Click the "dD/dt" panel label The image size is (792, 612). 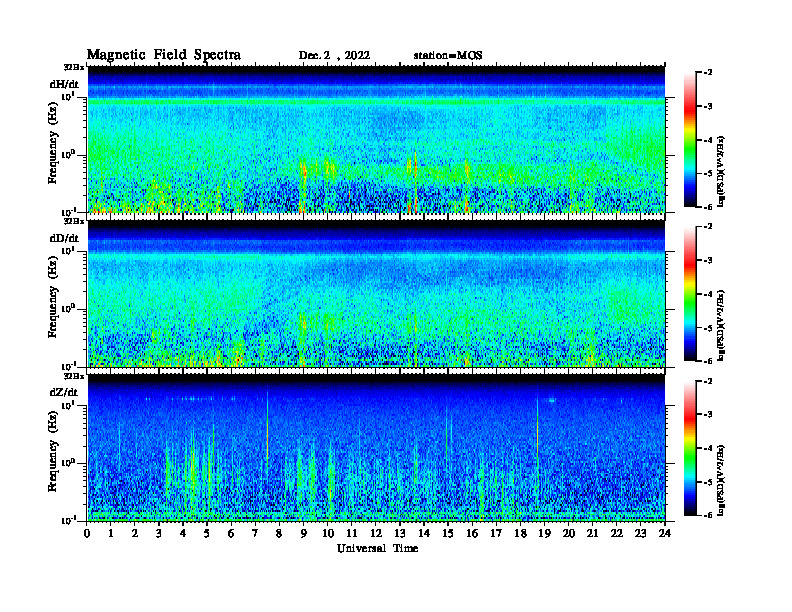(x=64, y=238)
